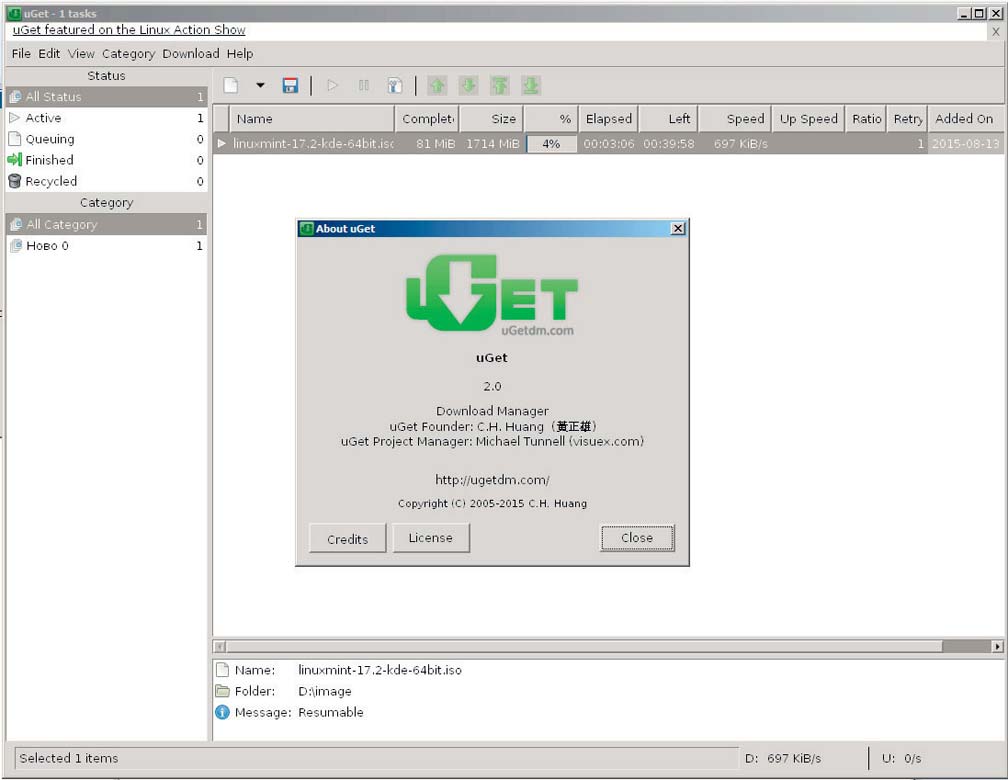Select All Category in sidebar
The width and height of the screenshot is (1008, 780).
(x=107, y=224)
